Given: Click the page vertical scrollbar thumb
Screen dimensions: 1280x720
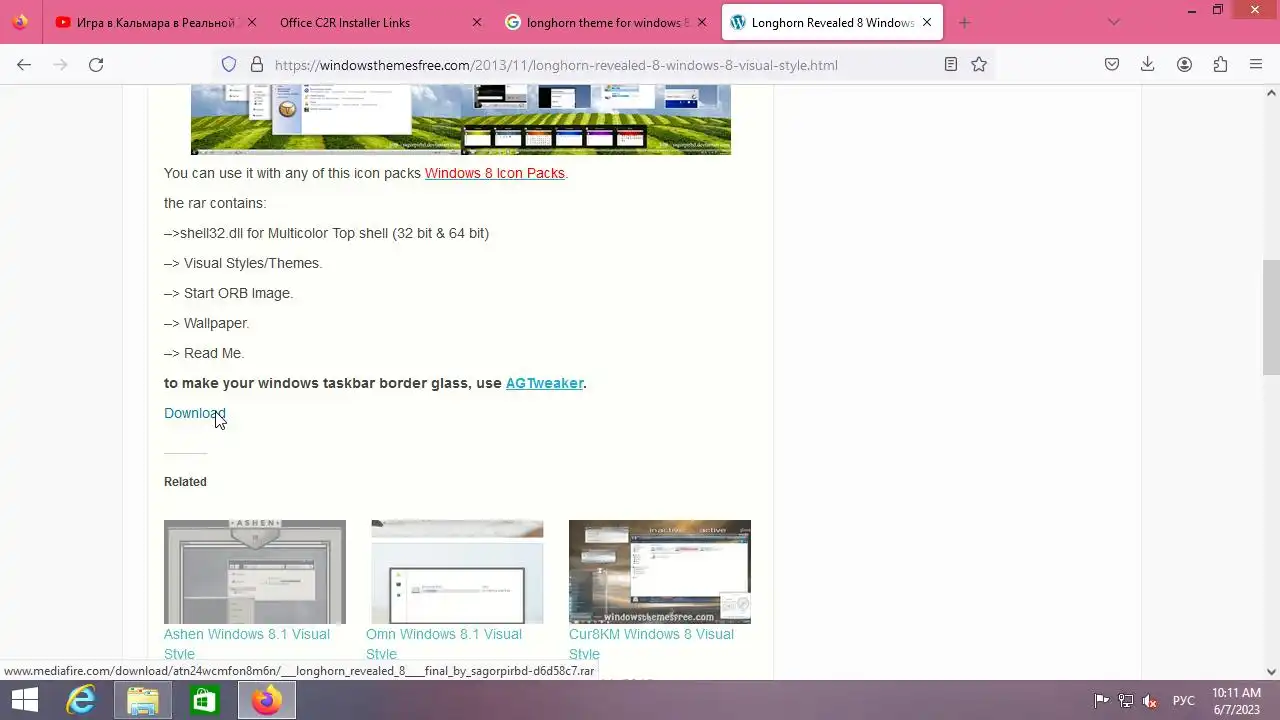Looking at the screenshot, I should pos(1271,316).
